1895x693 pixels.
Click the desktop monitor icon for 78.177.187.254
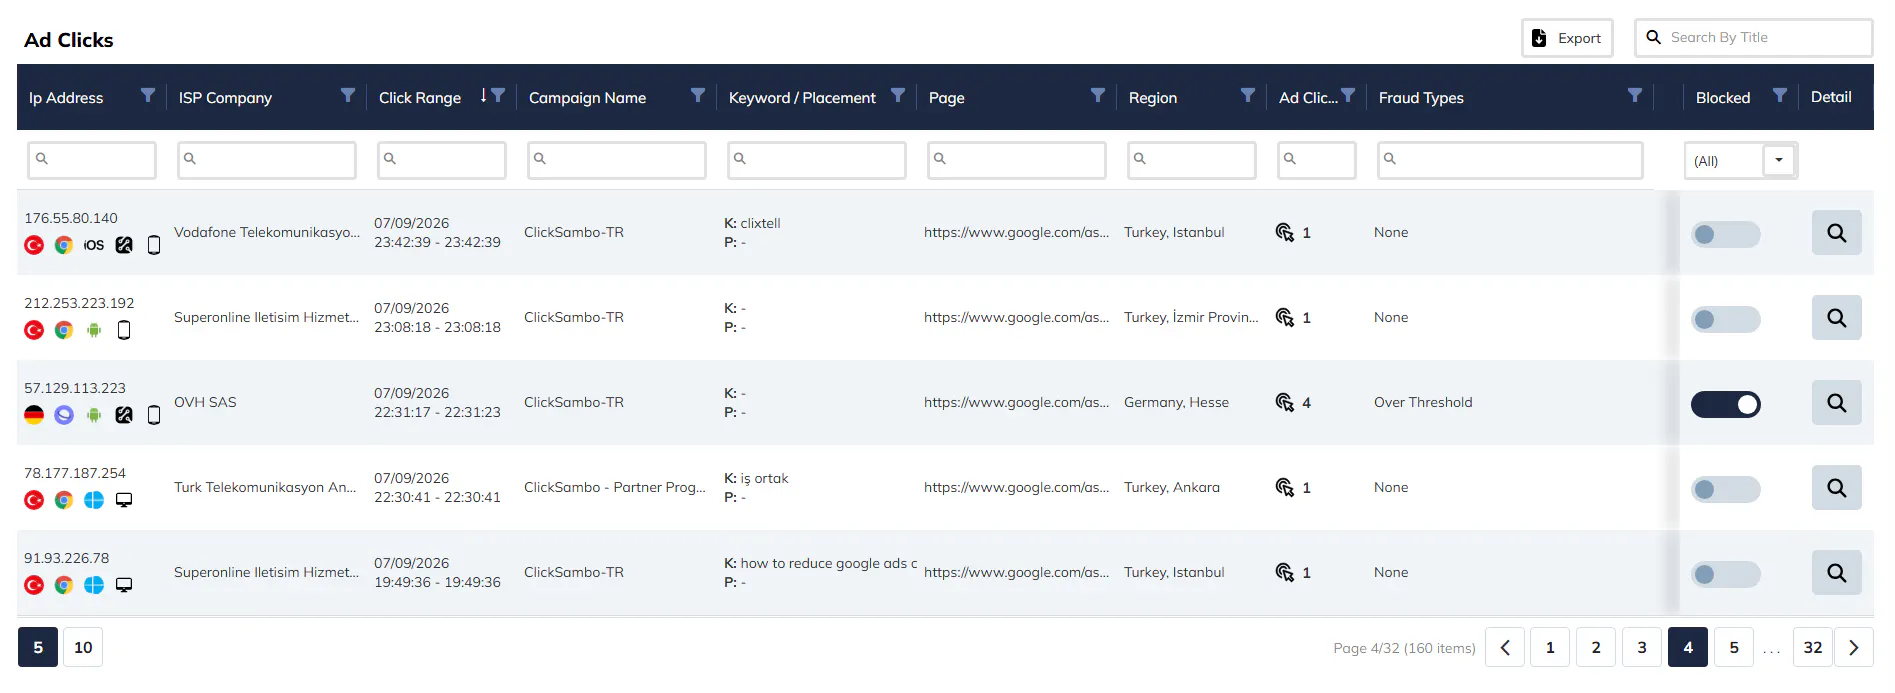[x=124, y=500]
